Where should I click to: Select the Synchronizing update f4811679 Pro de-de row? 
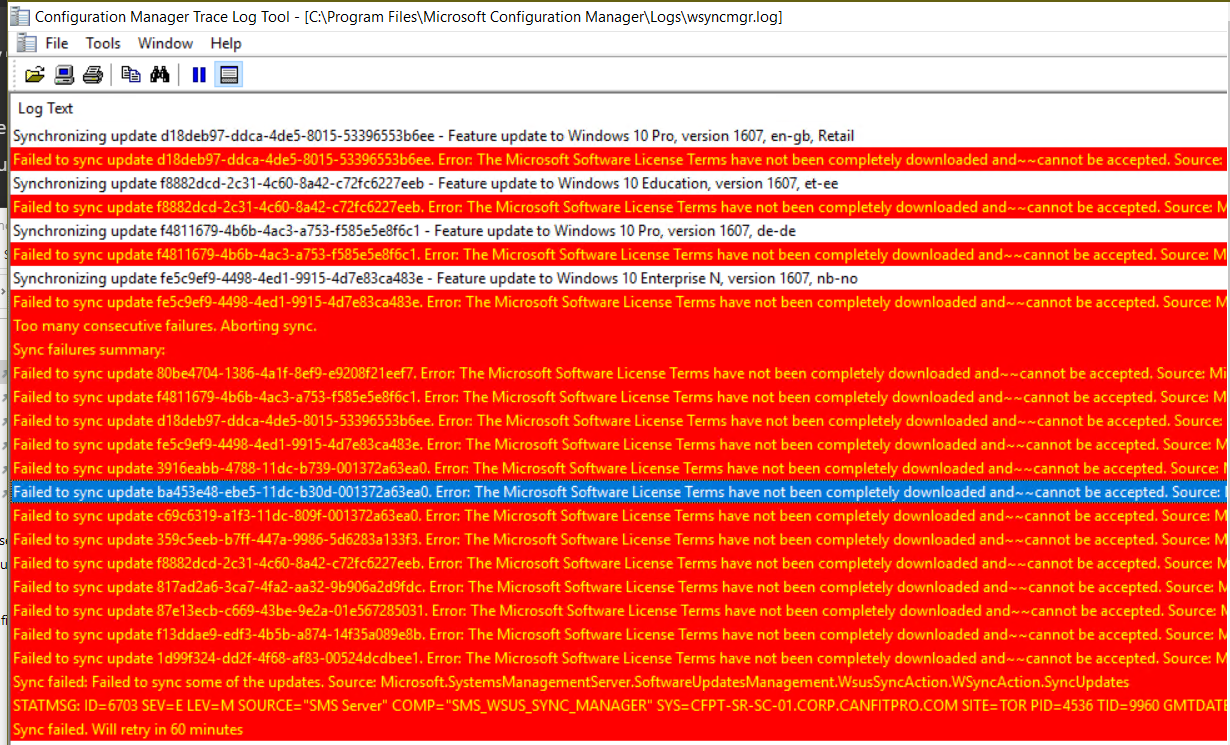619,231
